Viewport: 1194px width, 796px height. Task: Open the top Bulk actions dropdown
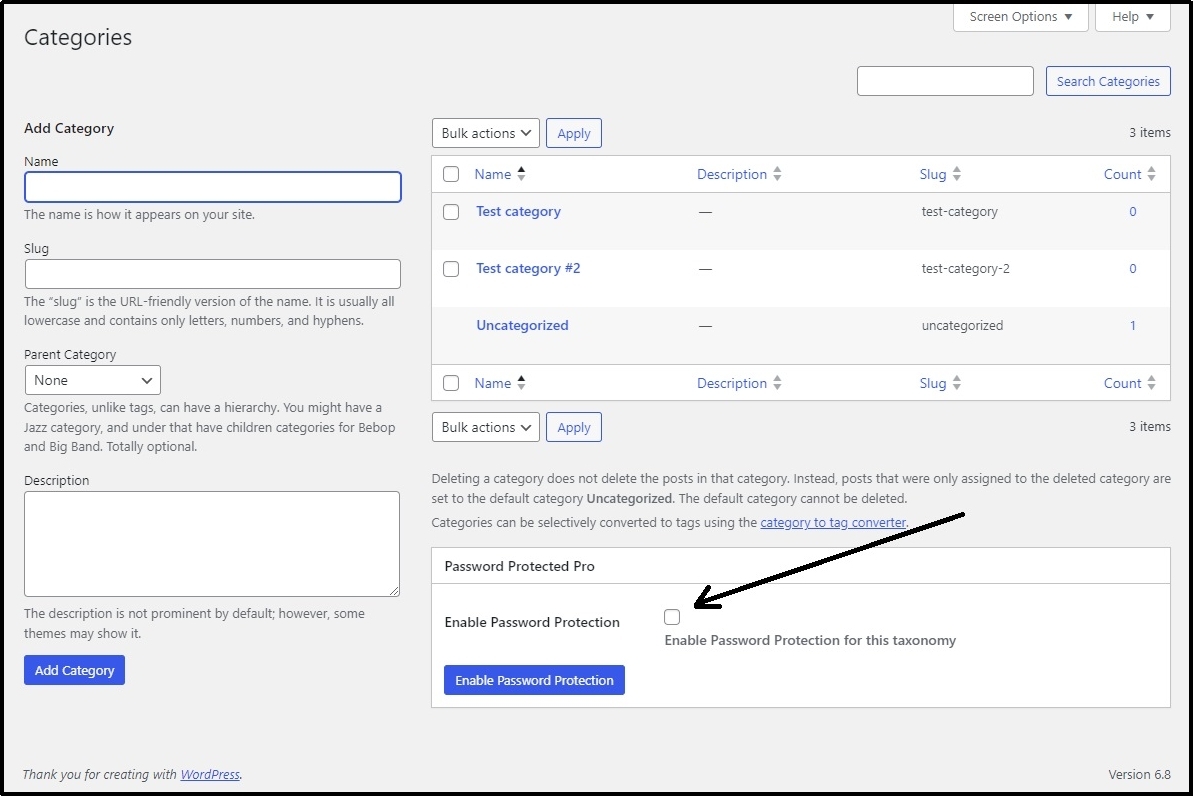pyautogui.click(x=485, y=132)
